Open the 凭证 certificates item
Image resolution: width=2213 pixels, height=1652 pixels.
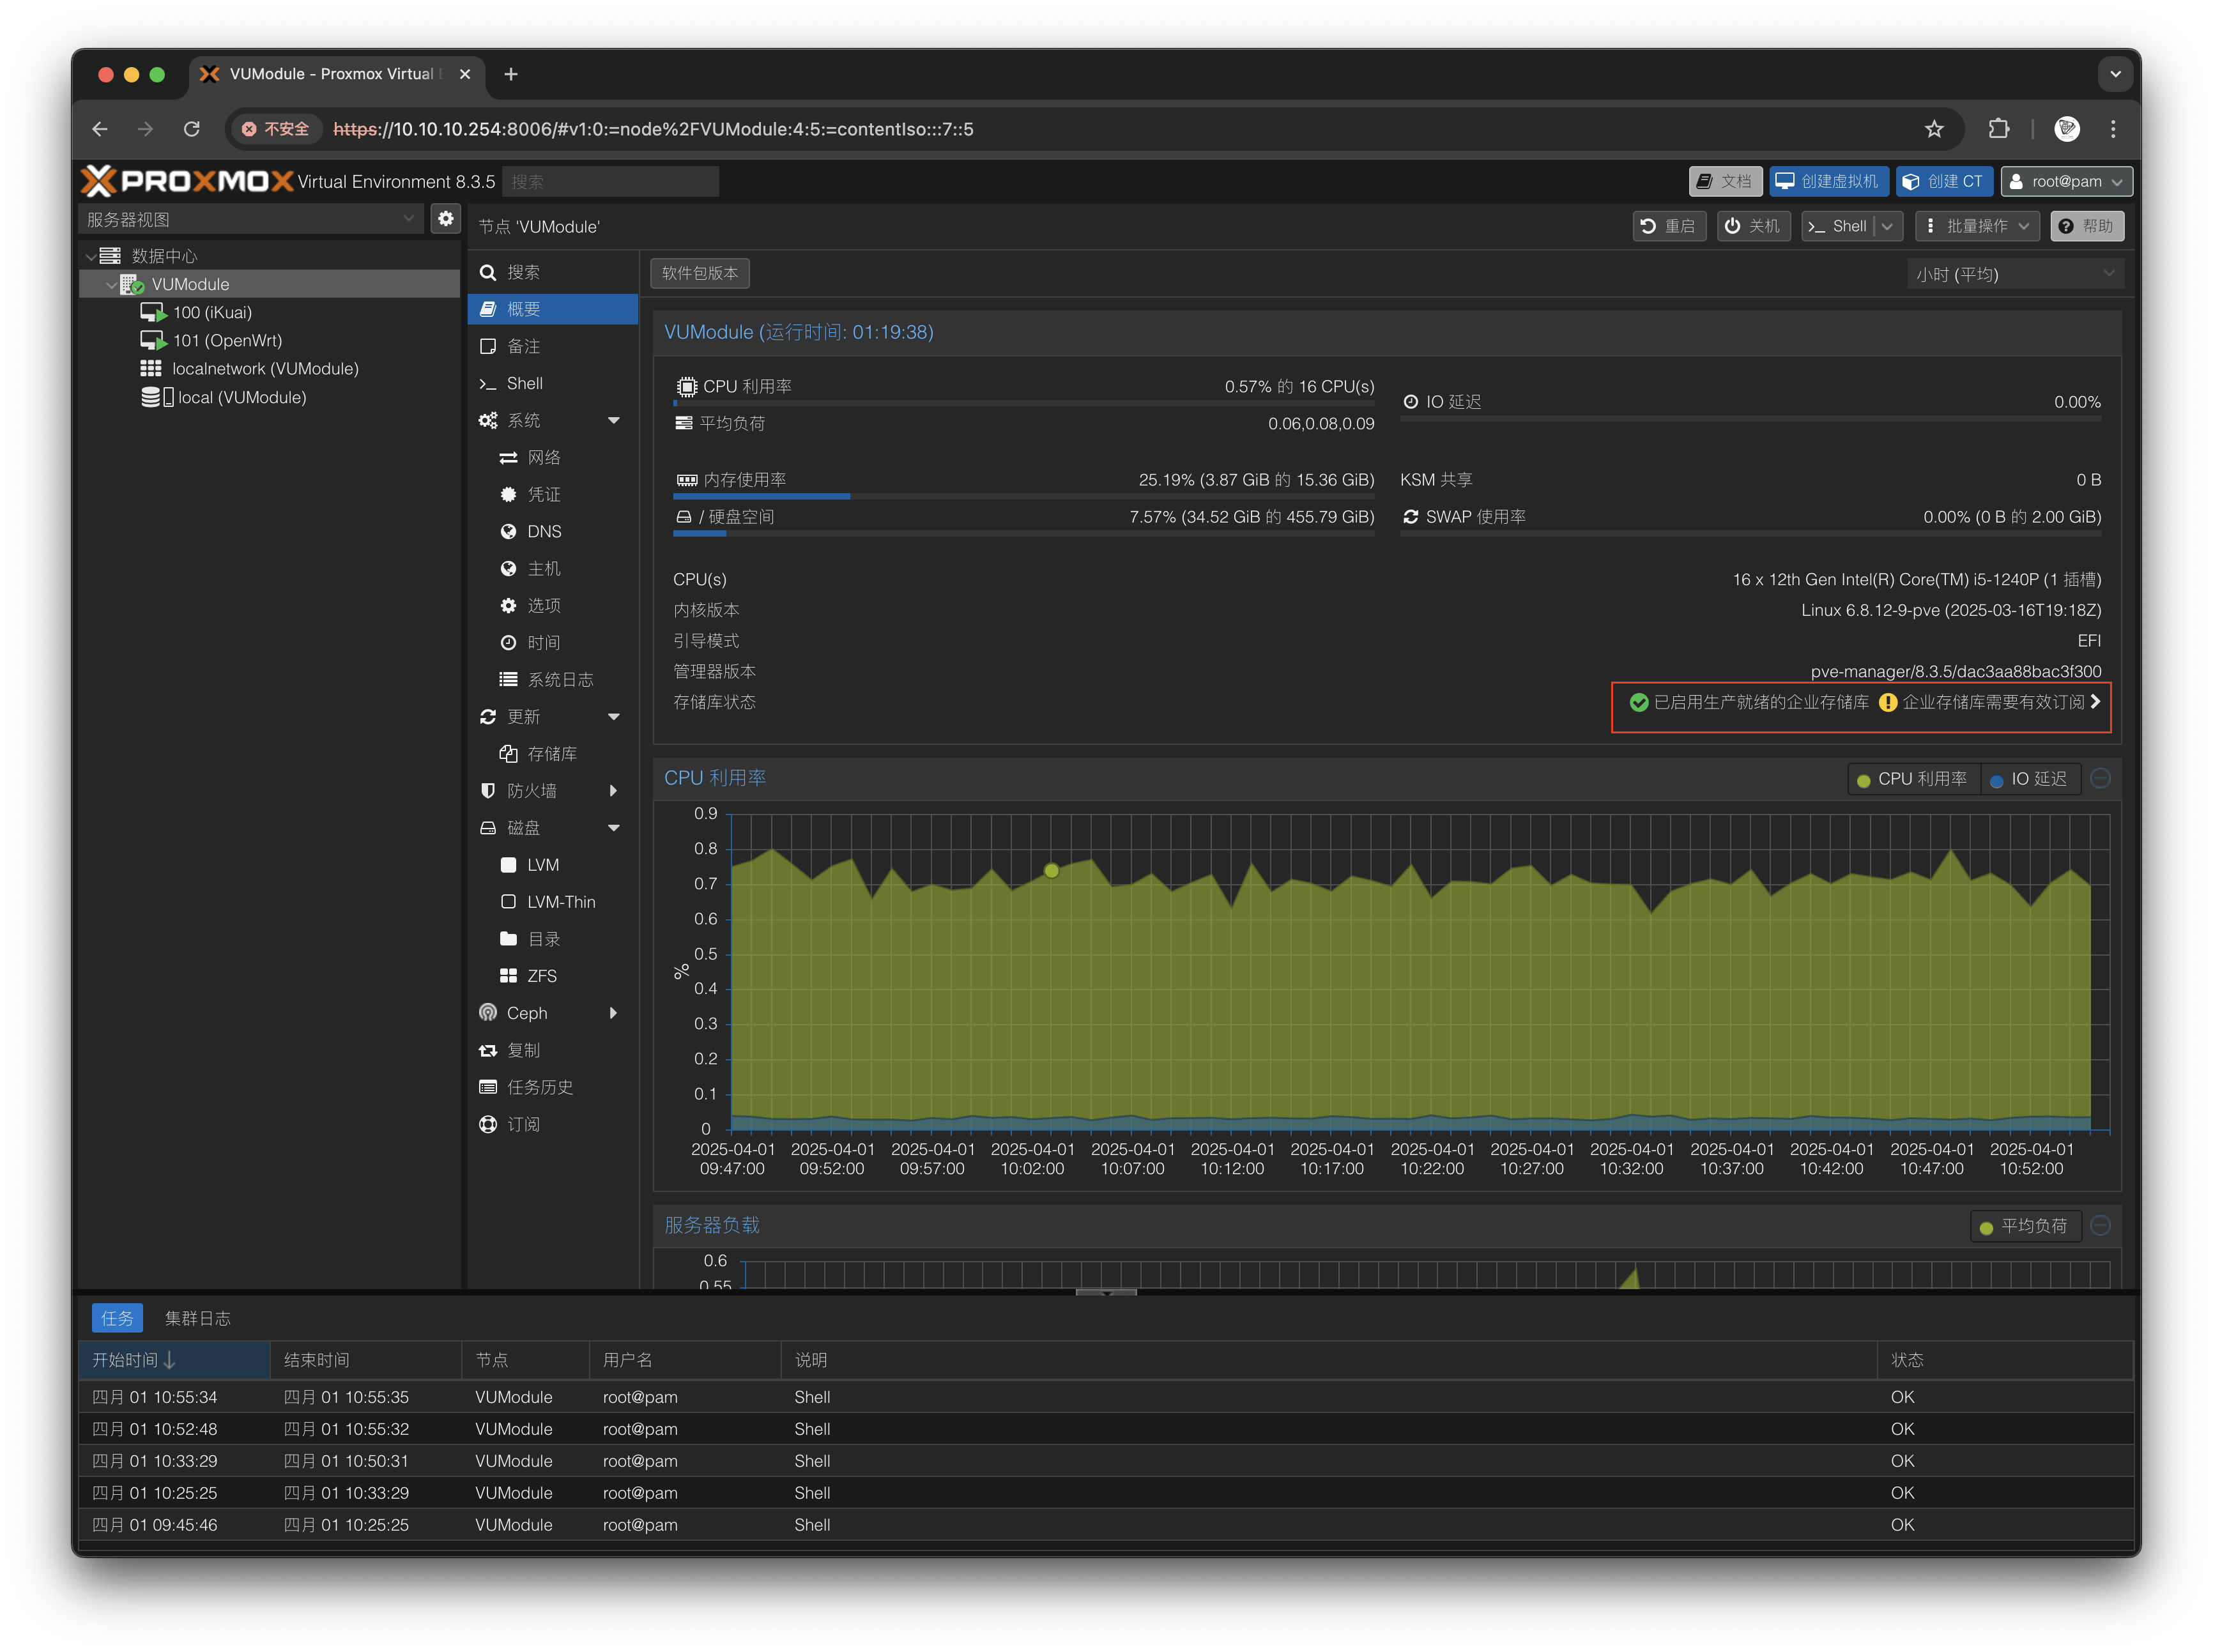pyautogui.click(x=543, y=494)
